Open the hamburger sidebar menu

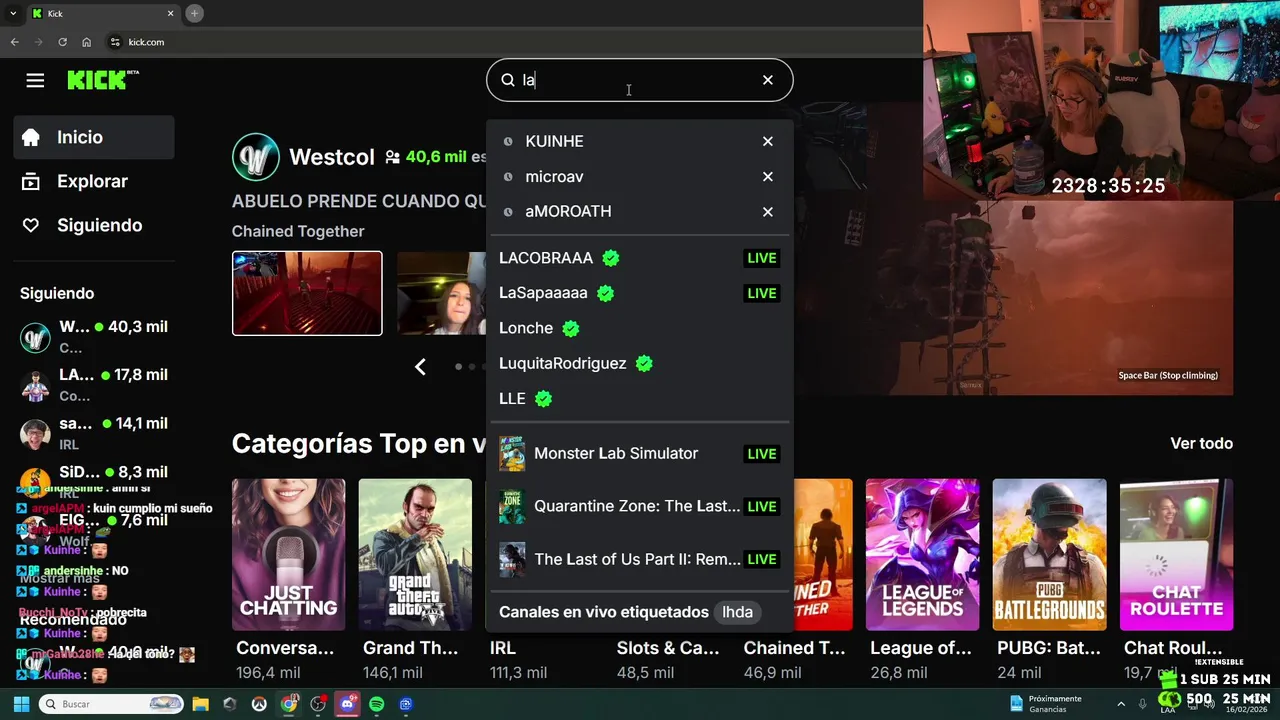pos(35,81)
